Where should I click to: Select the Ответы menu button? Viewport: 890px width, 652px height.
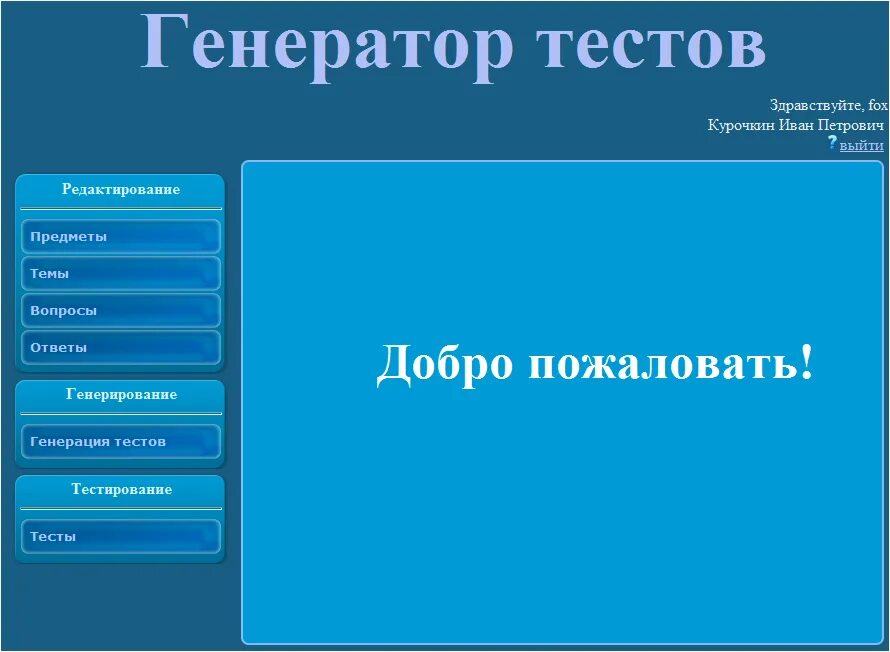point(121,347)
